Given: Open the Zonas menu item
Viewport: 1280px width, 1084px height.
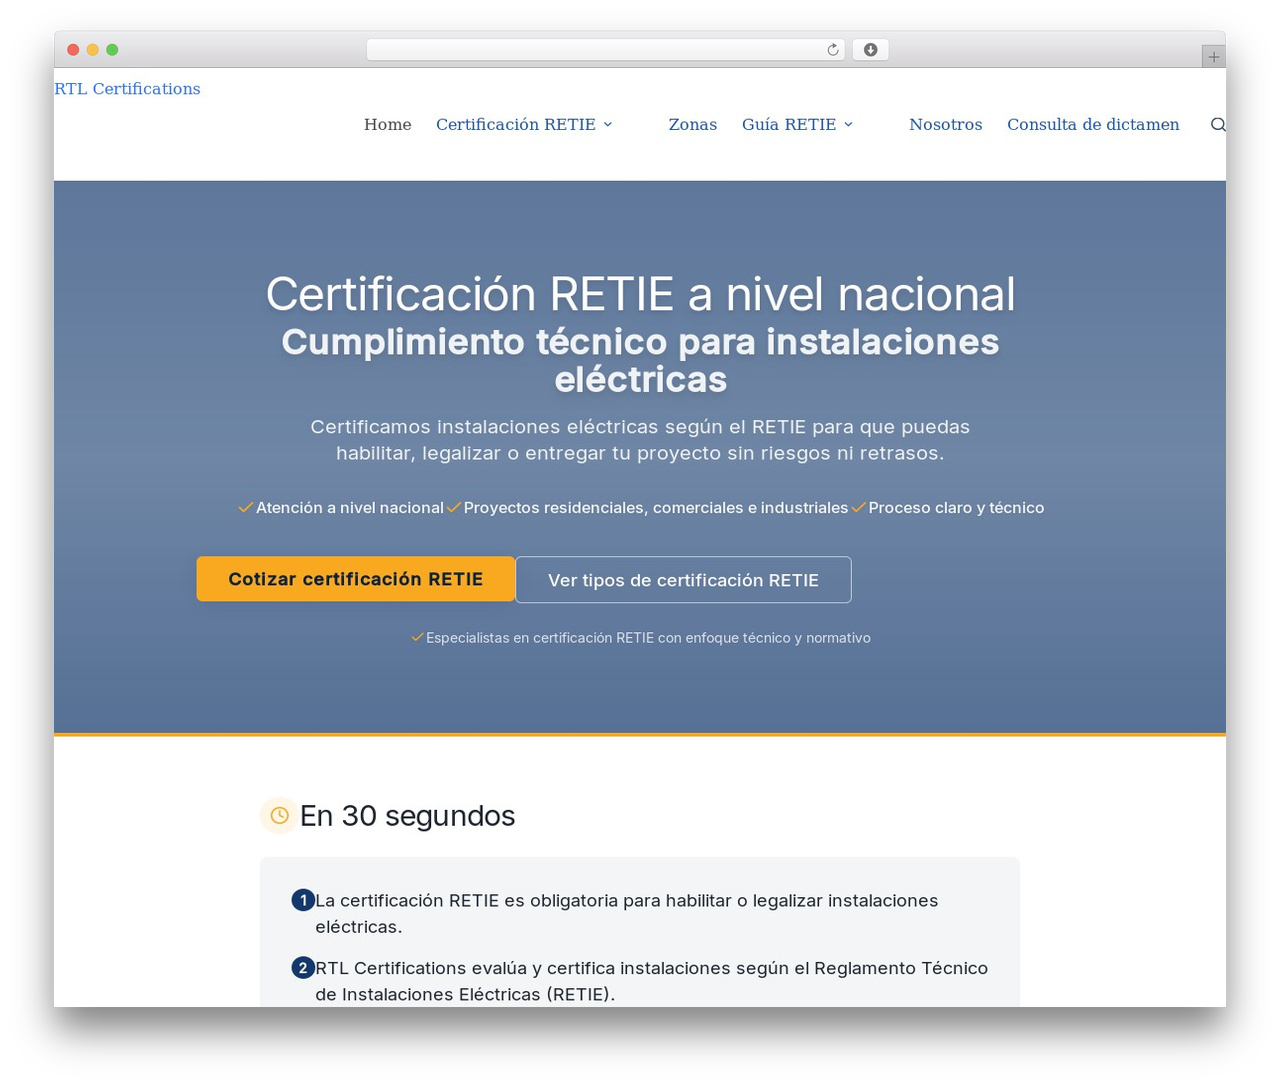Looking at the screenshot, I should click(x=693, y=125).
